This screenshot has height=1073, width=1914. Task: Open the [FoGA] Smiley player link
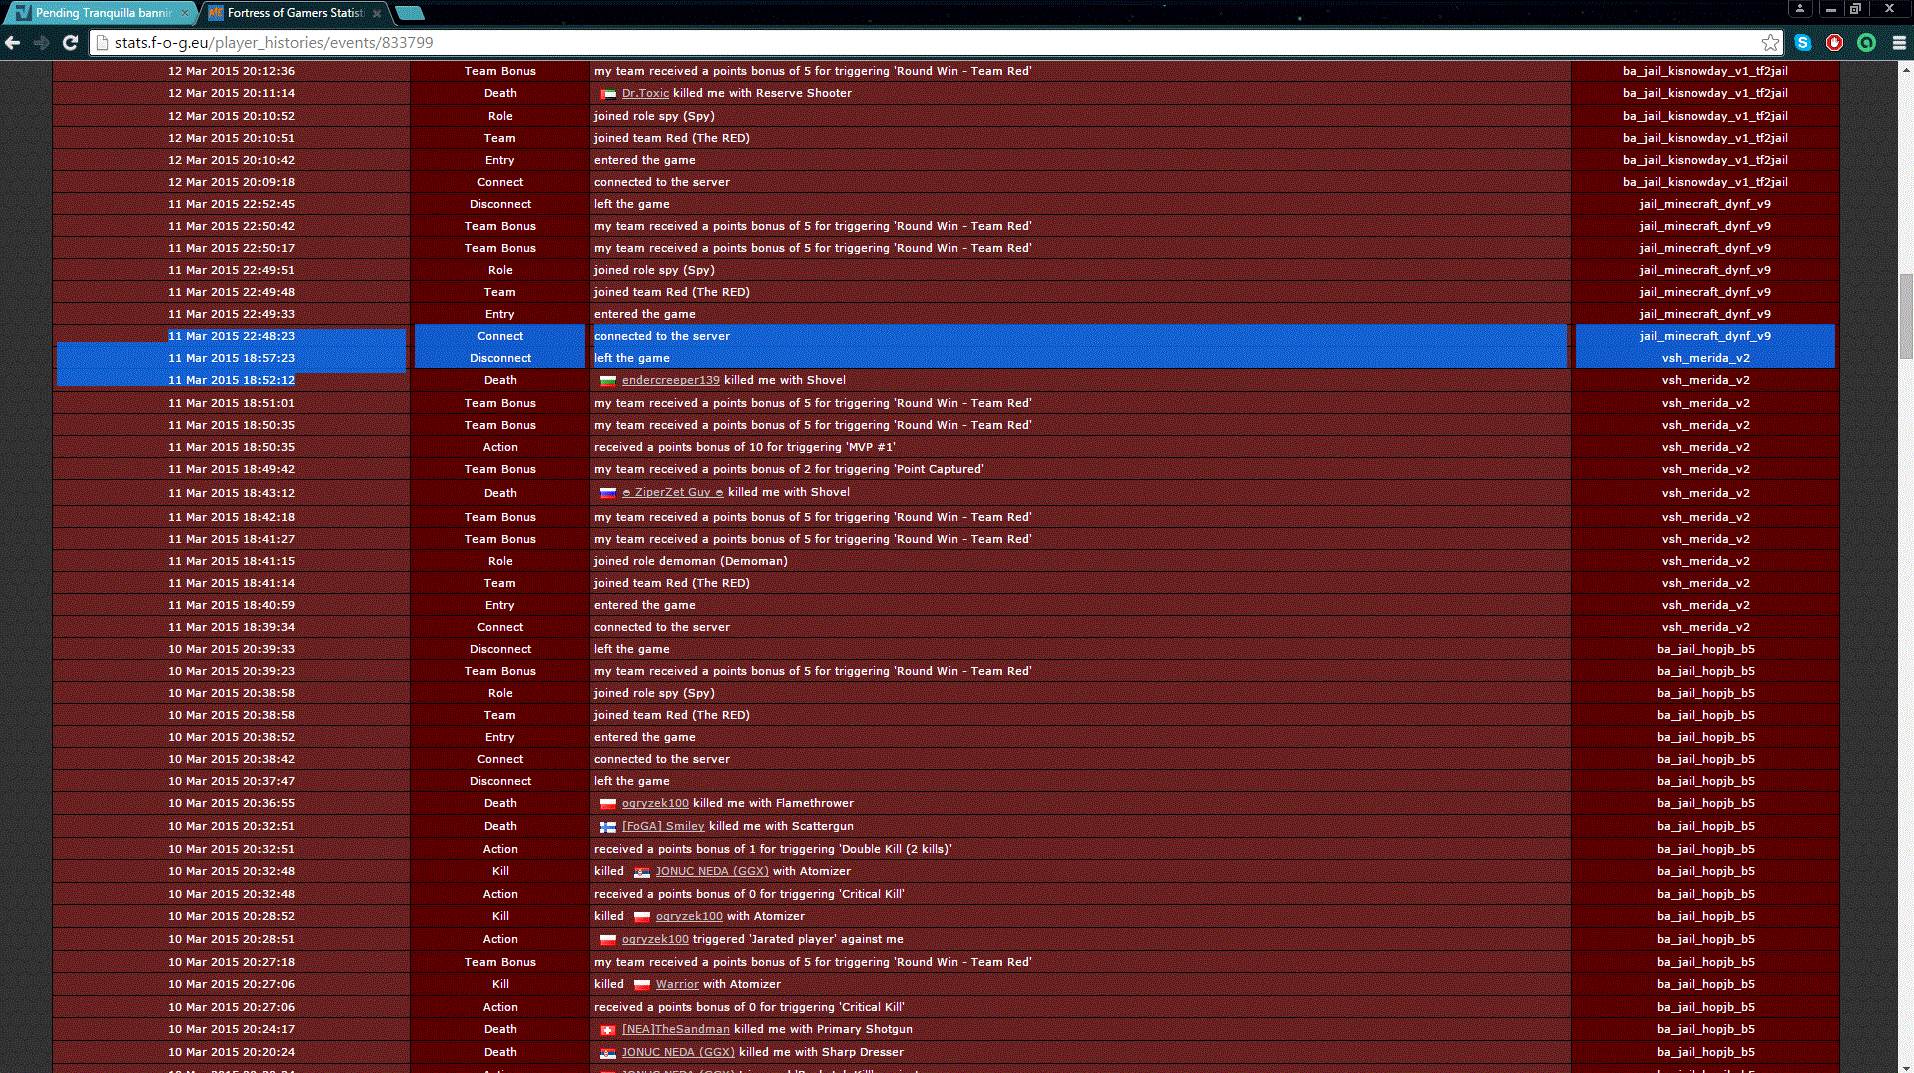(663, 826)
